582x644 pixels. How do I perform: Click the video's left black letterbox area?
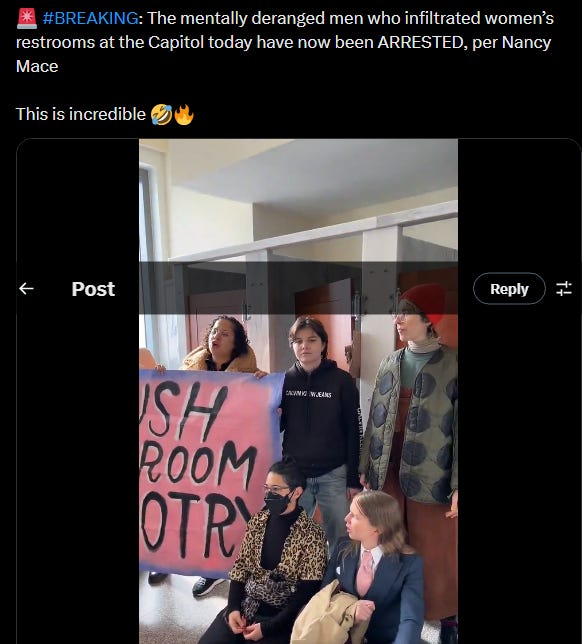tap(78, 452)
